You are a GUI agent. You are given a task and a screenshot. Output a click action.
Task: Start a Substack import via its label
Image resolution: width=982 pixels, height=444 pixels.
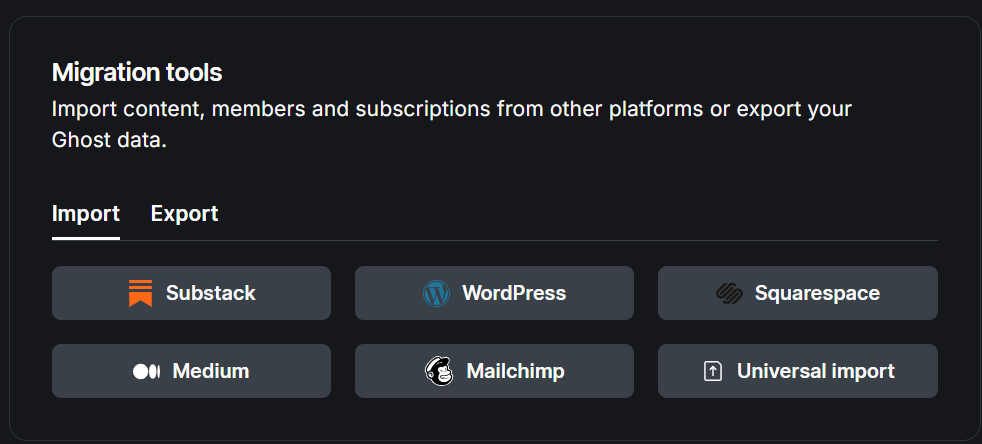[x=210, y=293]
